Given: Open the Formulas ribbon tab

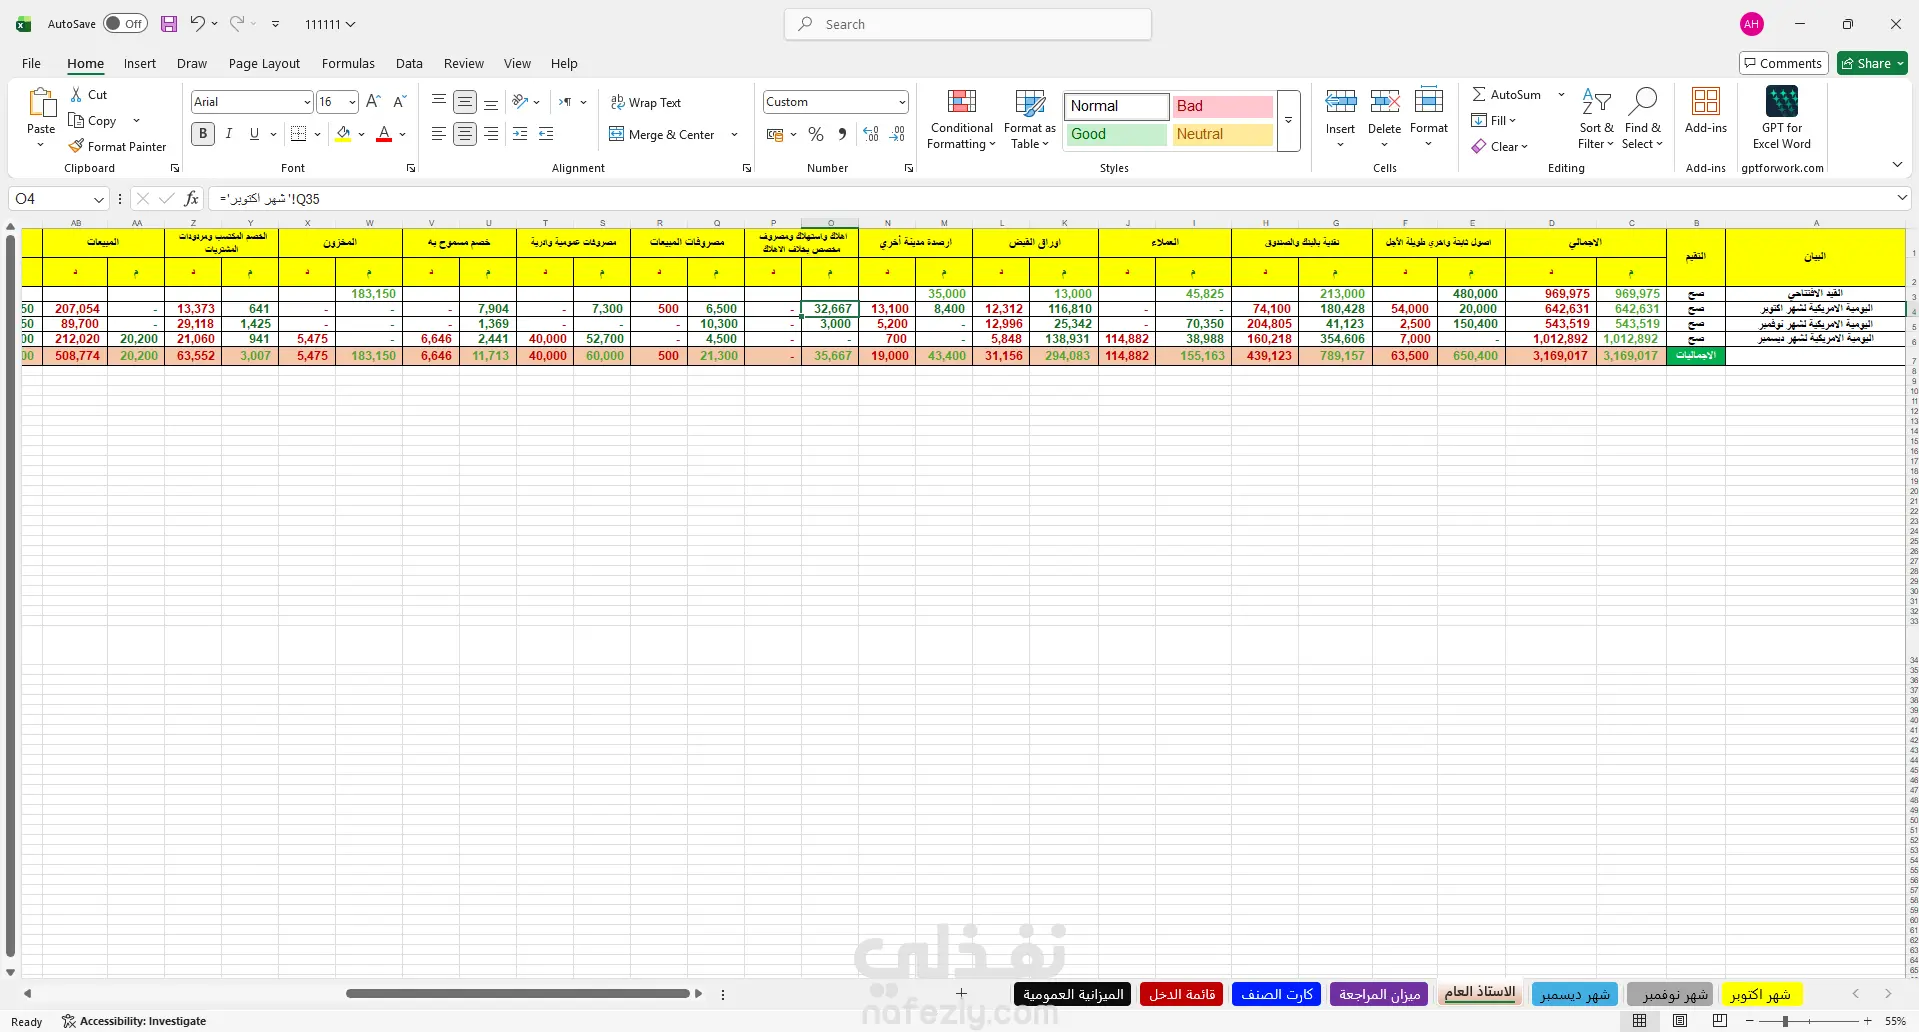Looking at the screenshot, I should coord(348,63).
